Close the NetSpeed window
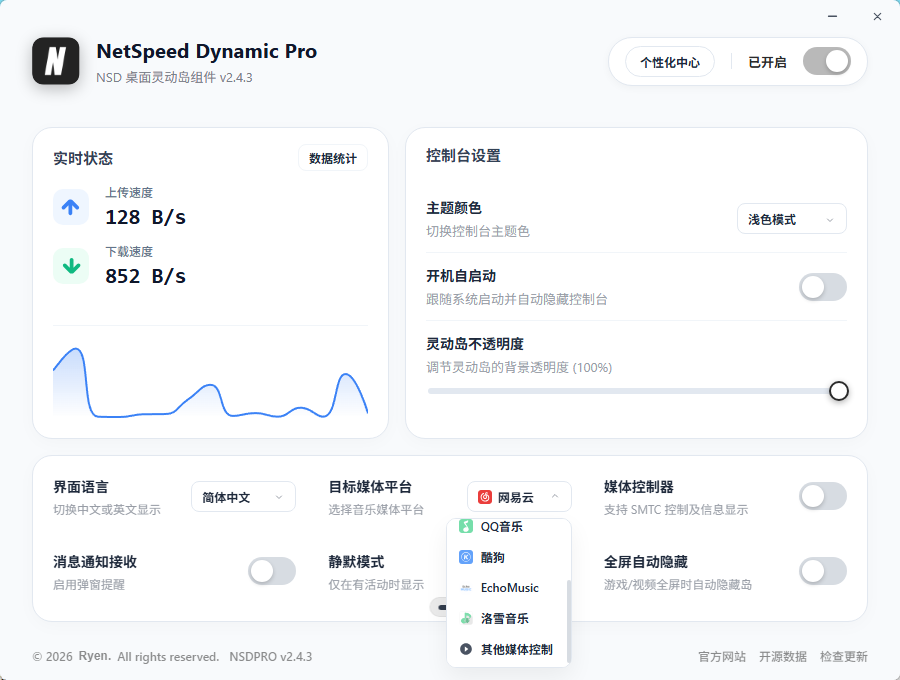 (877, 17)
